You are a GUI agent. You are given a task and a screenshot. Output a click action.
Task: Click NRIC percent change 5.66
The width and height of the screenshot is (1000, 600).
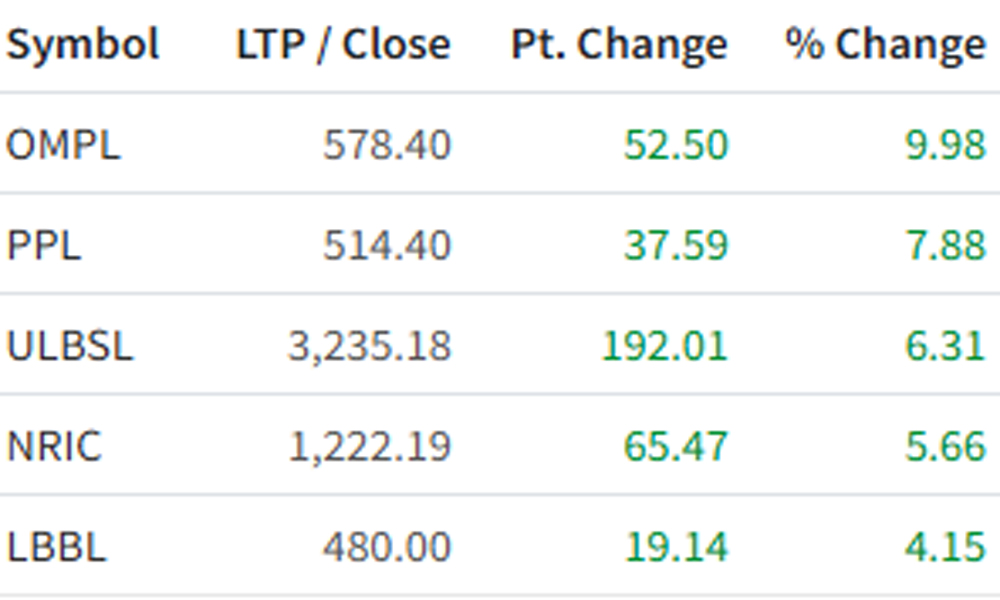(946, 446)
